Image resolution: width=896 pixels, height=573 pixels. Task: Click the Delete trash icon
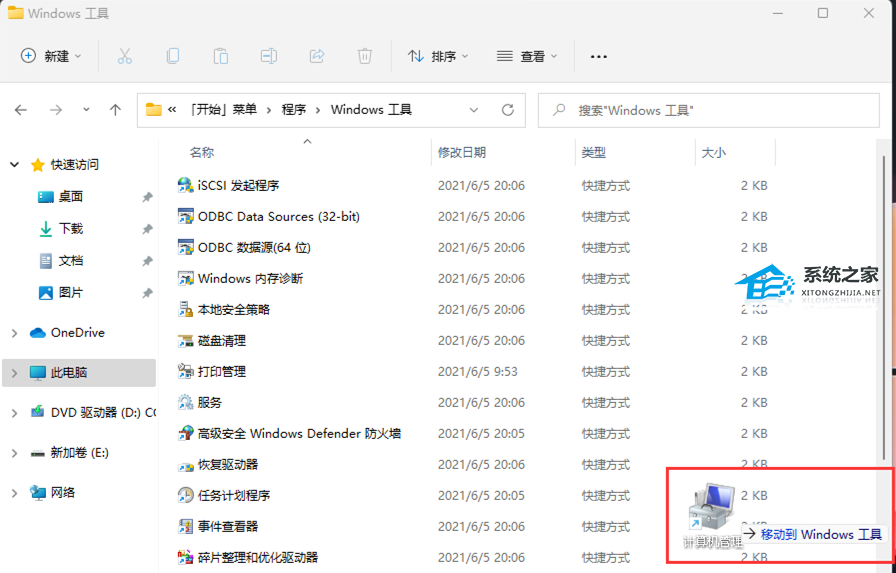click(x=365, y=56)
